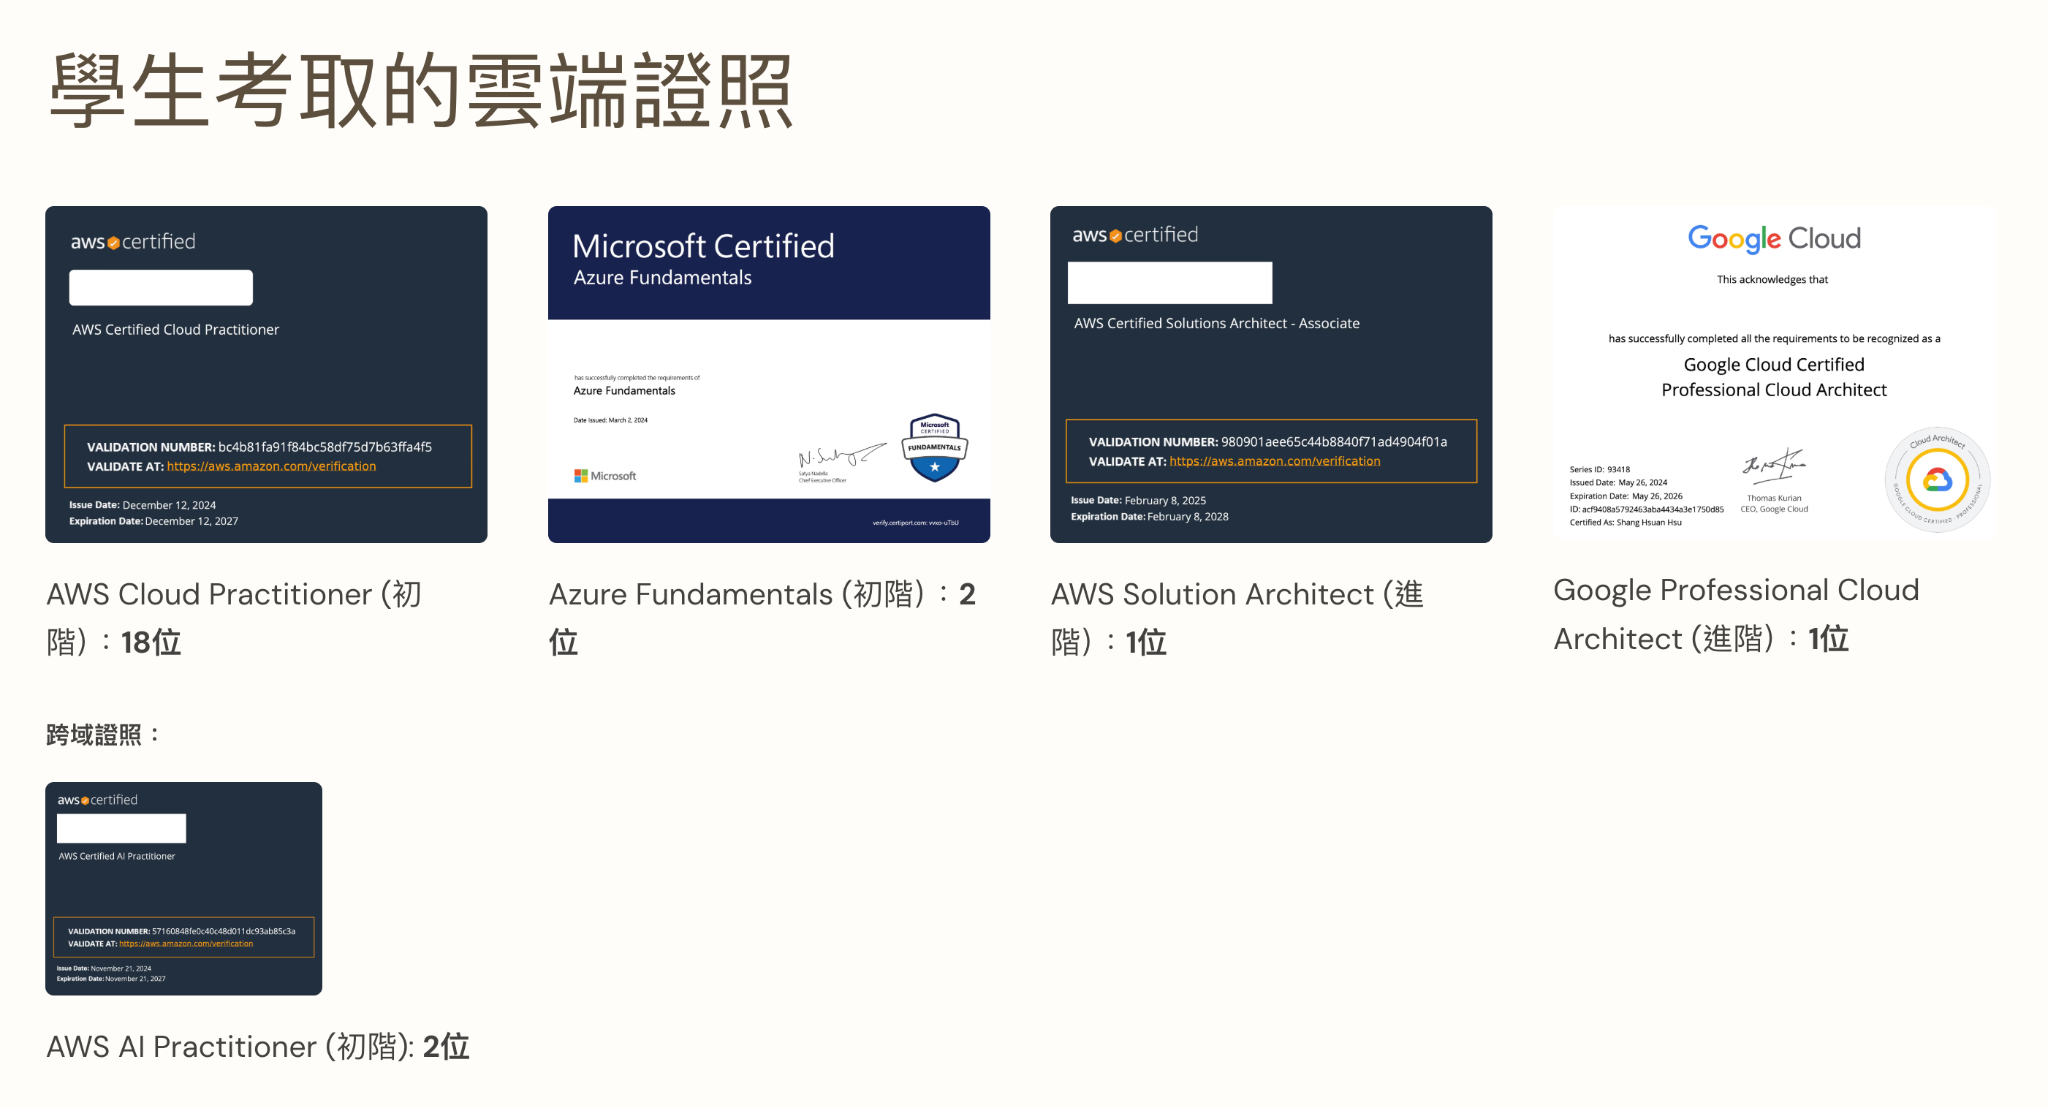Click the Google Cloud logo on the certificate
Viewport: 2048px width, 1108px height.
pyautogui.click(x=1774, y=238)
